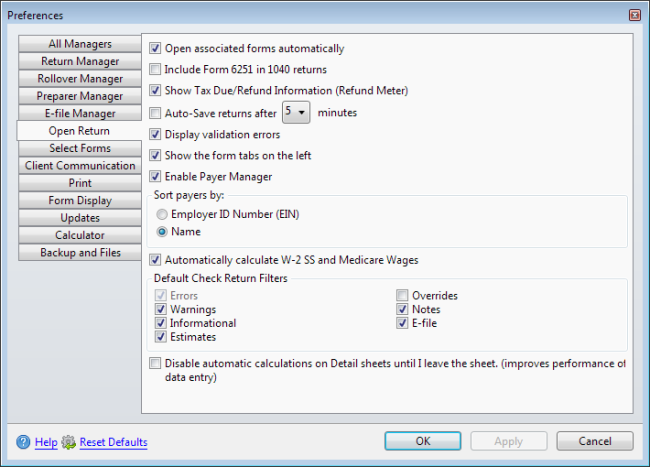Close the Preferences dialog window
This screenshot has width=650, height=467.
point(634,15)
